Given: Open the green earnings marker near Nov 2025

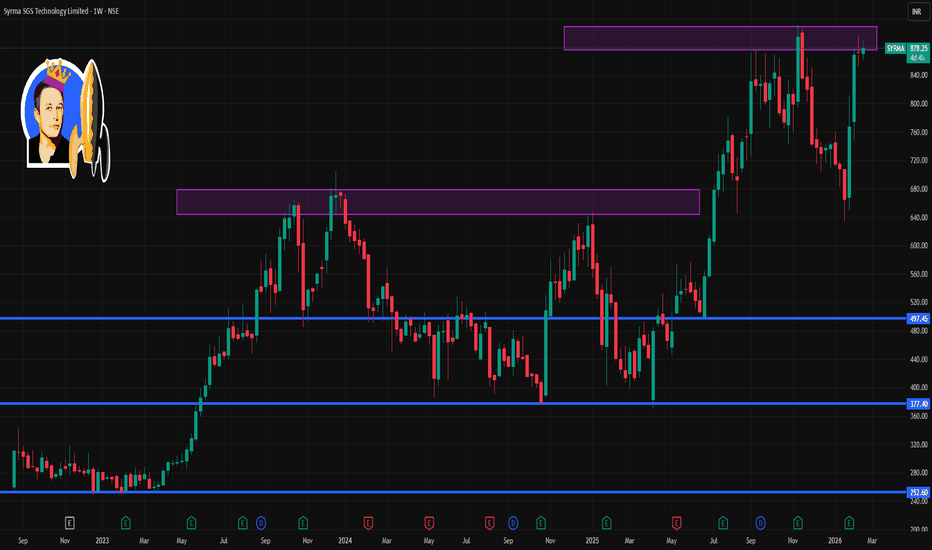Looking at the screenshot, I should [x=798, y=523].
